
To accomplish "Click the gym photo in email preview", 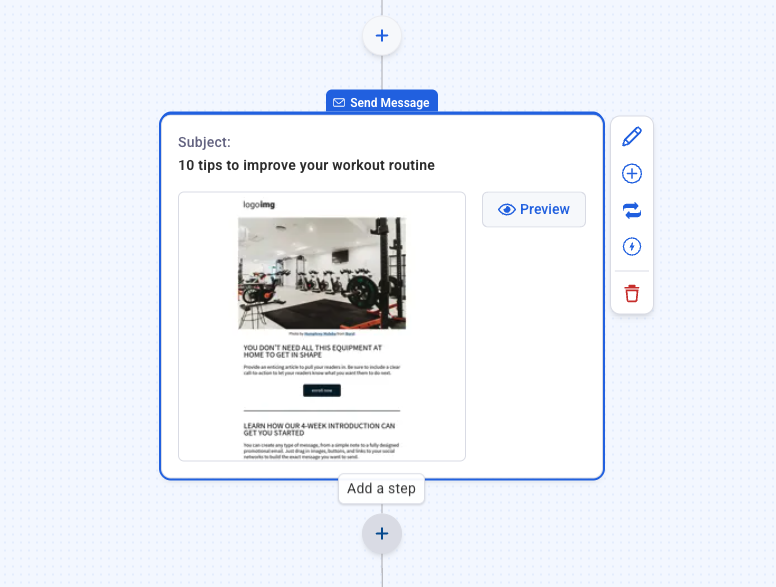I will point(322,273).
